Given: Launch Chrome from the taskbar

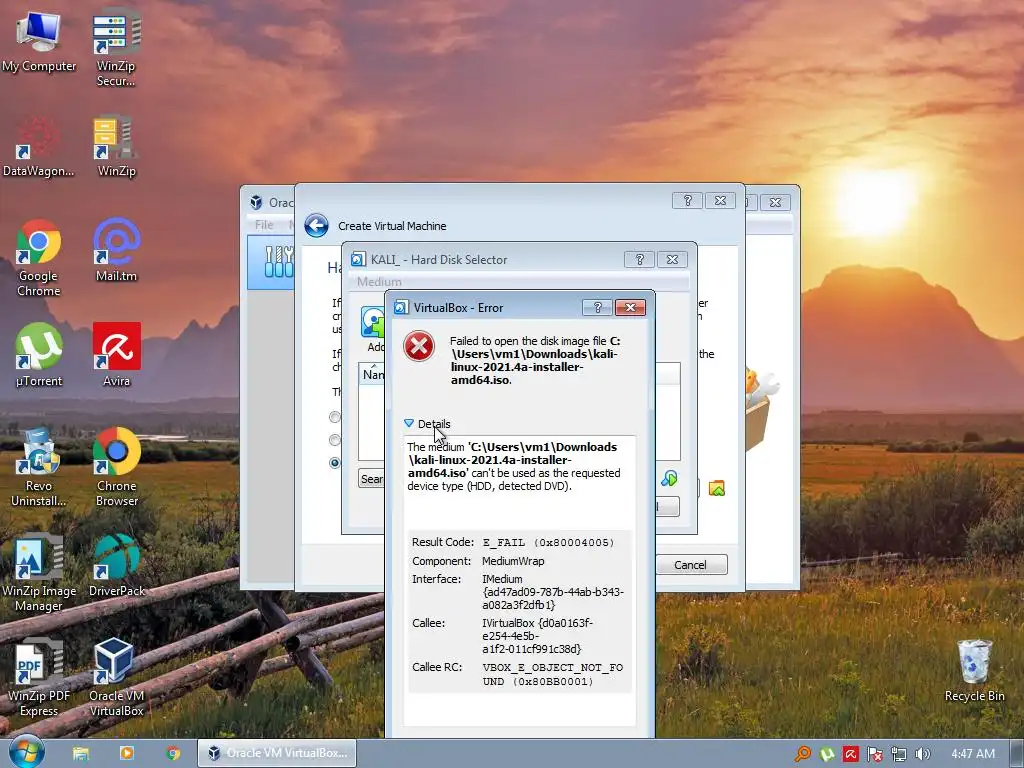Looking at the screenshot, I should [173, 754].
